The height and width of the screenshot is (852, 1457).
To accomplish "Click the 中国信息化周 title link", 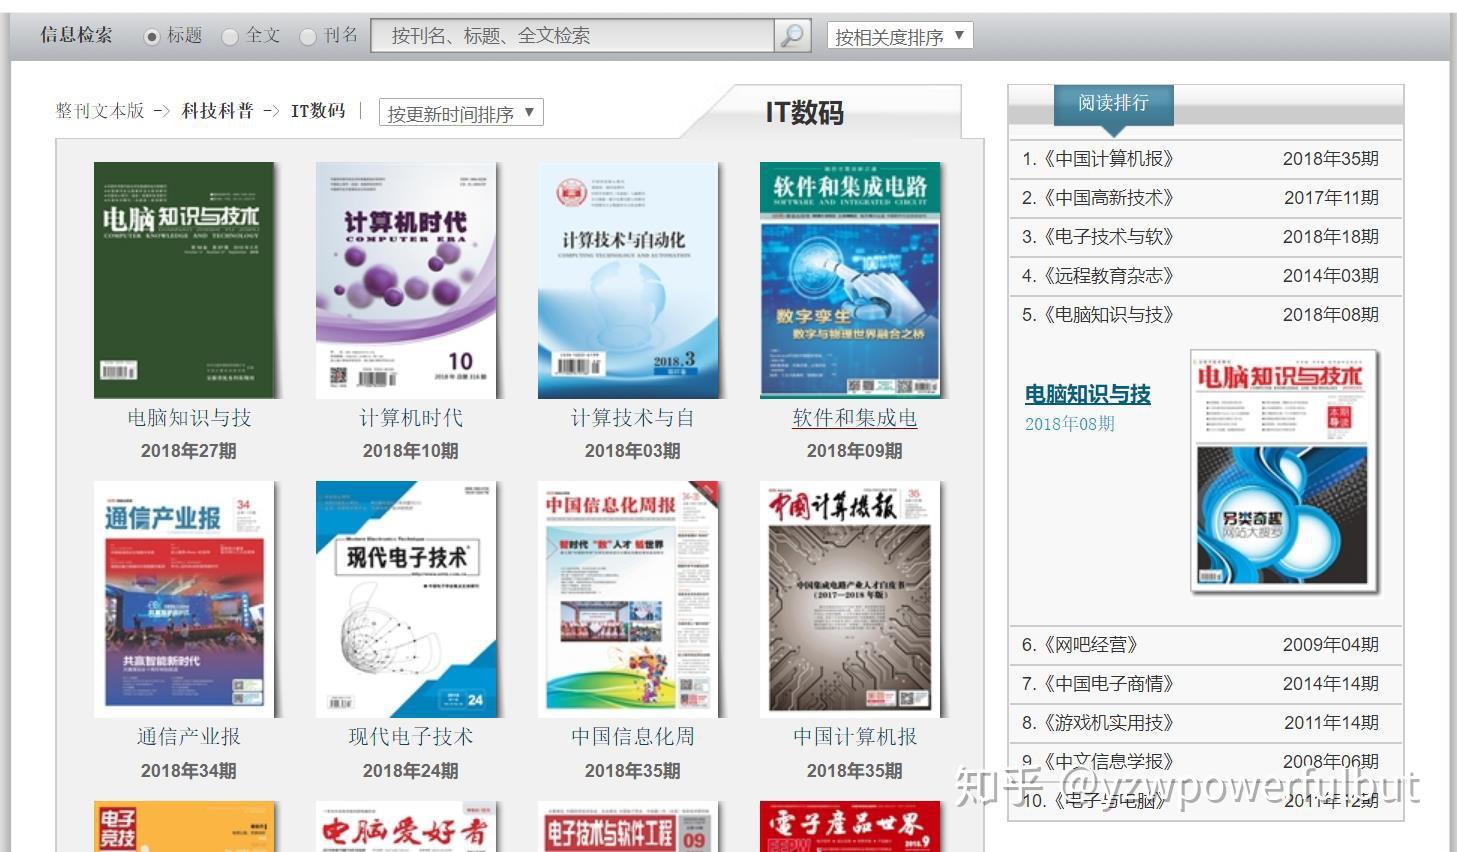I will tap(633, 737).
